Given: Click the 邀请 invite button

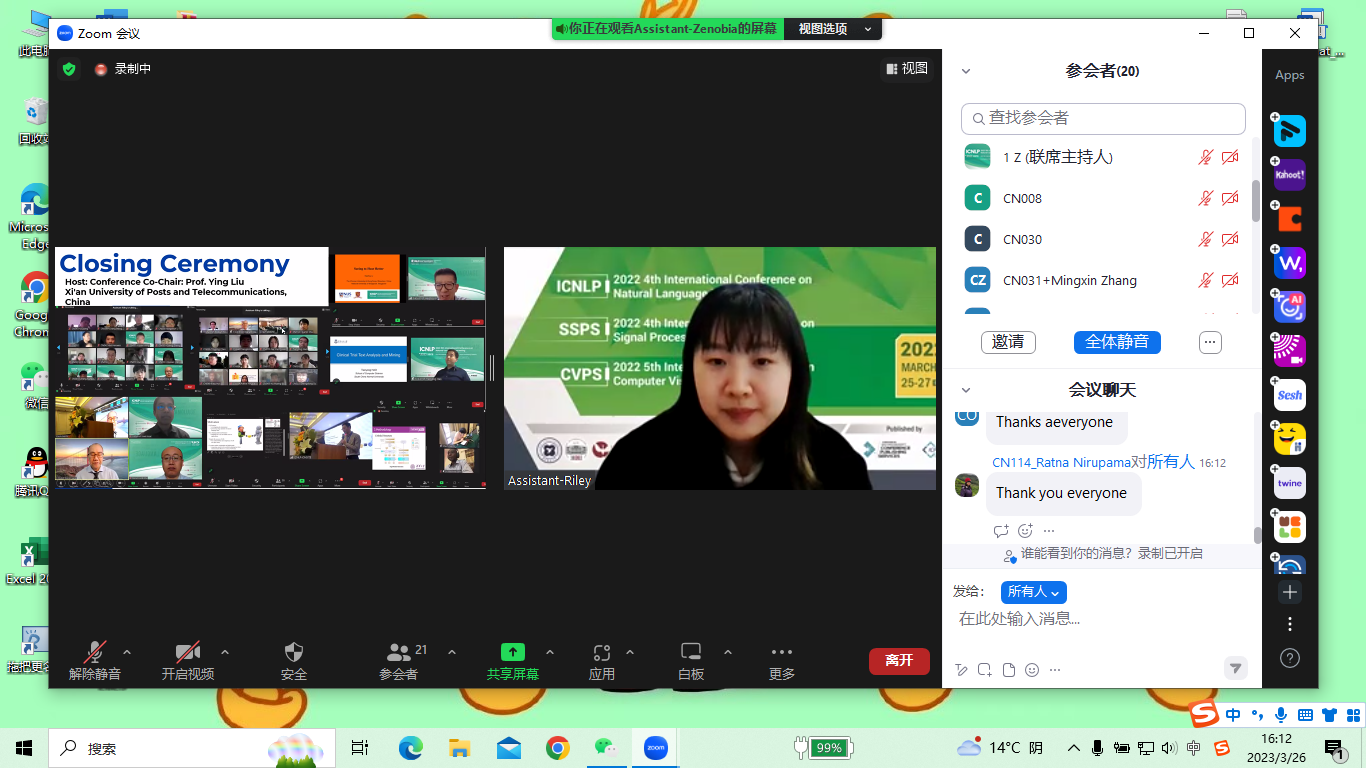Looking at the screenshot, I should (1008, 342).
